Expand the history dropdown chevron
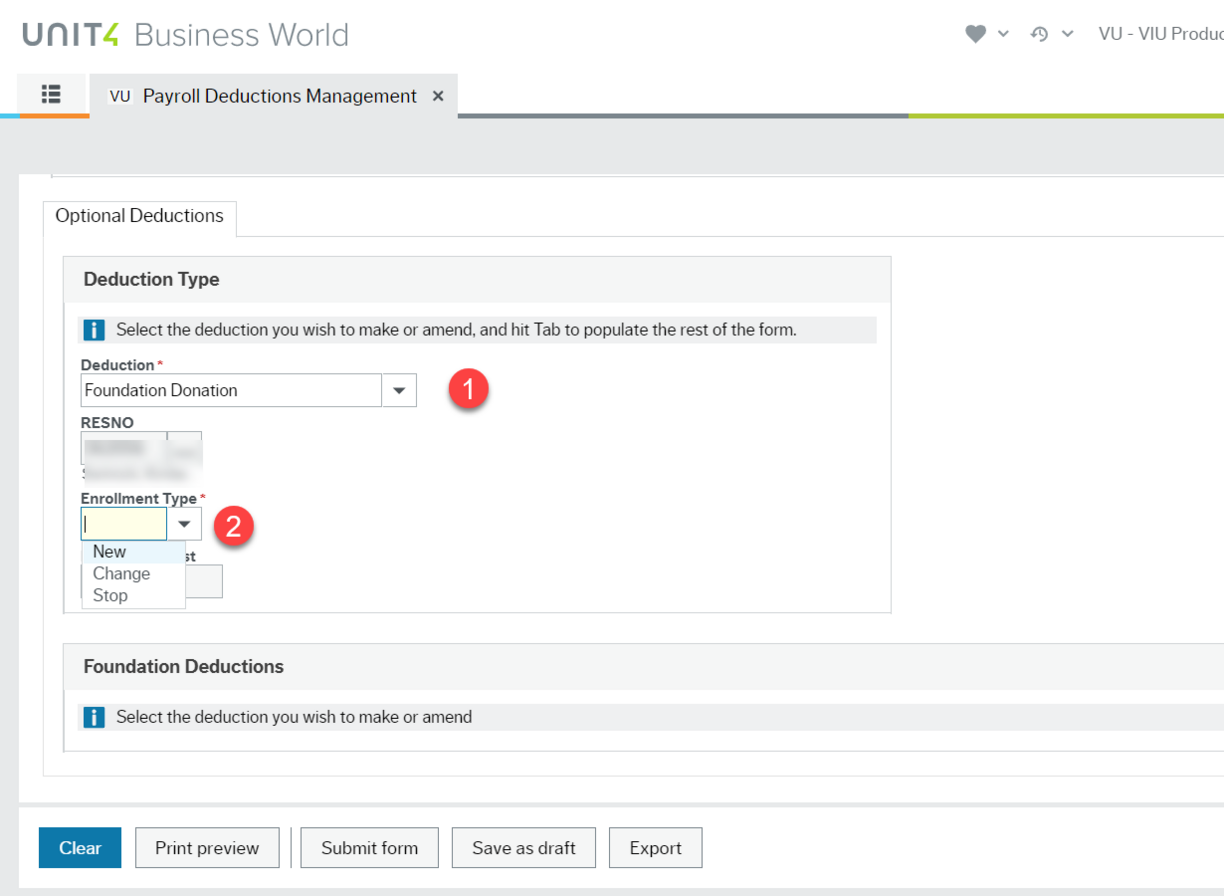This screenshot has width=1224, height=896. point(1068,34)
